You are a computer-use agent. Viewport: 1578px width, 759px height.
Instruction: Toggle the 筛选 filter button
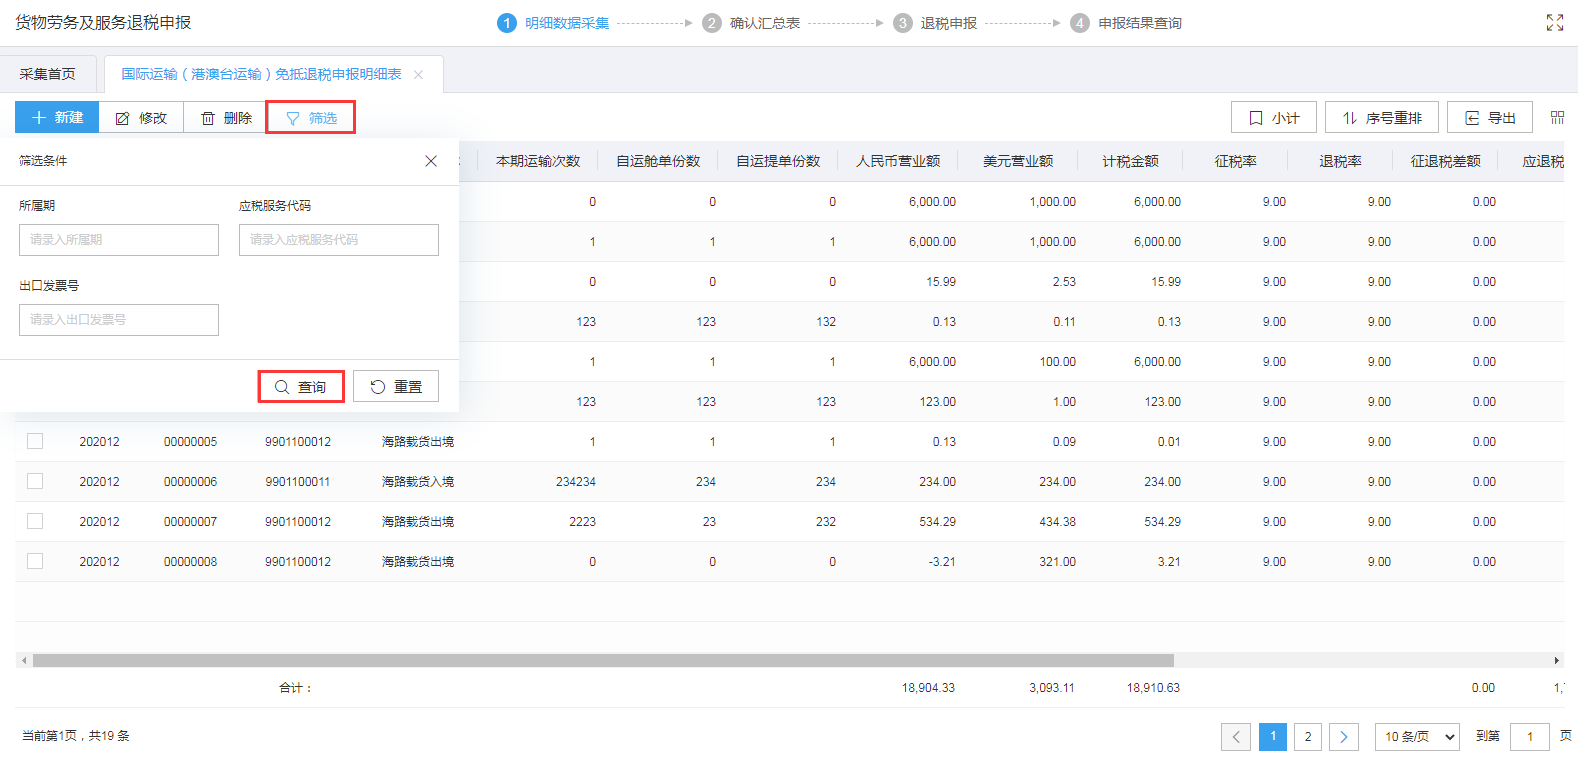coord(311,118)
